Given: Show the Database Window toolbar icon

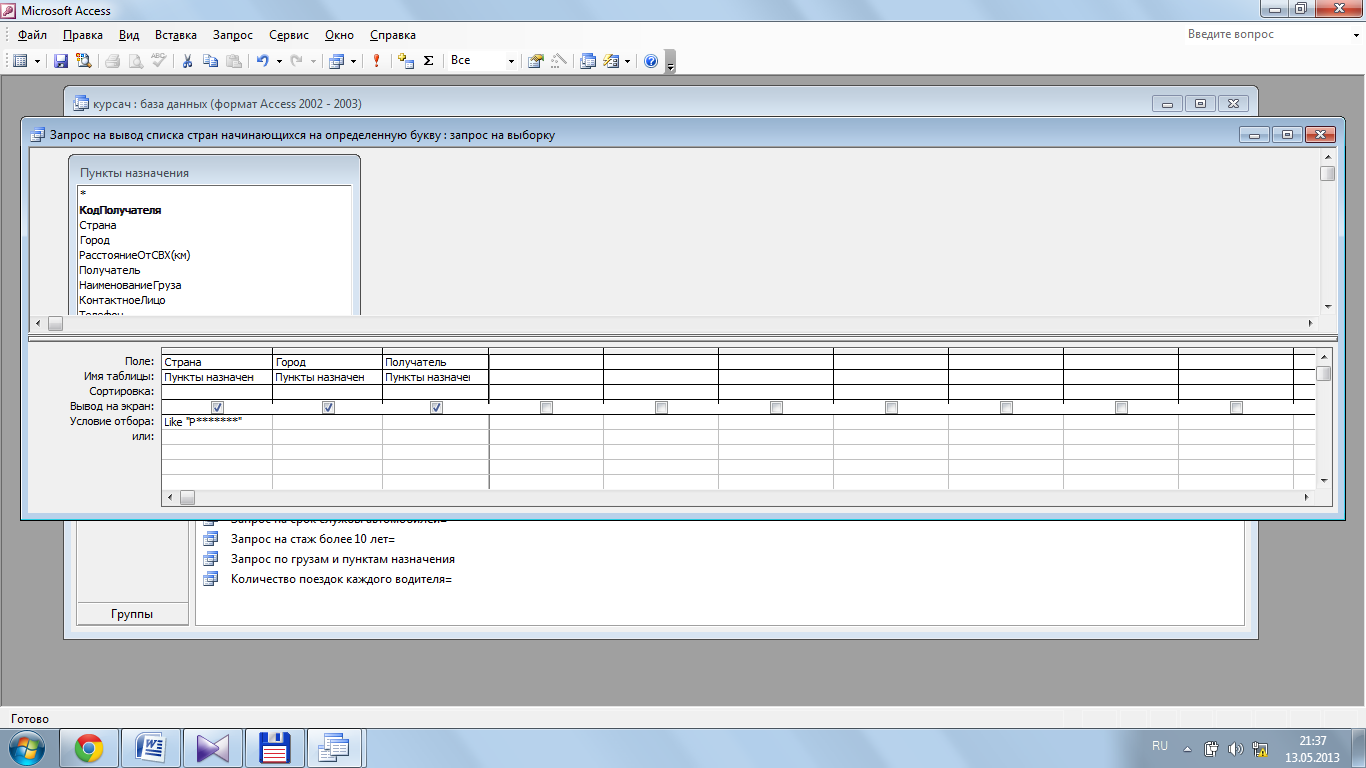Looking at the screenshot, I should (587, 61).
